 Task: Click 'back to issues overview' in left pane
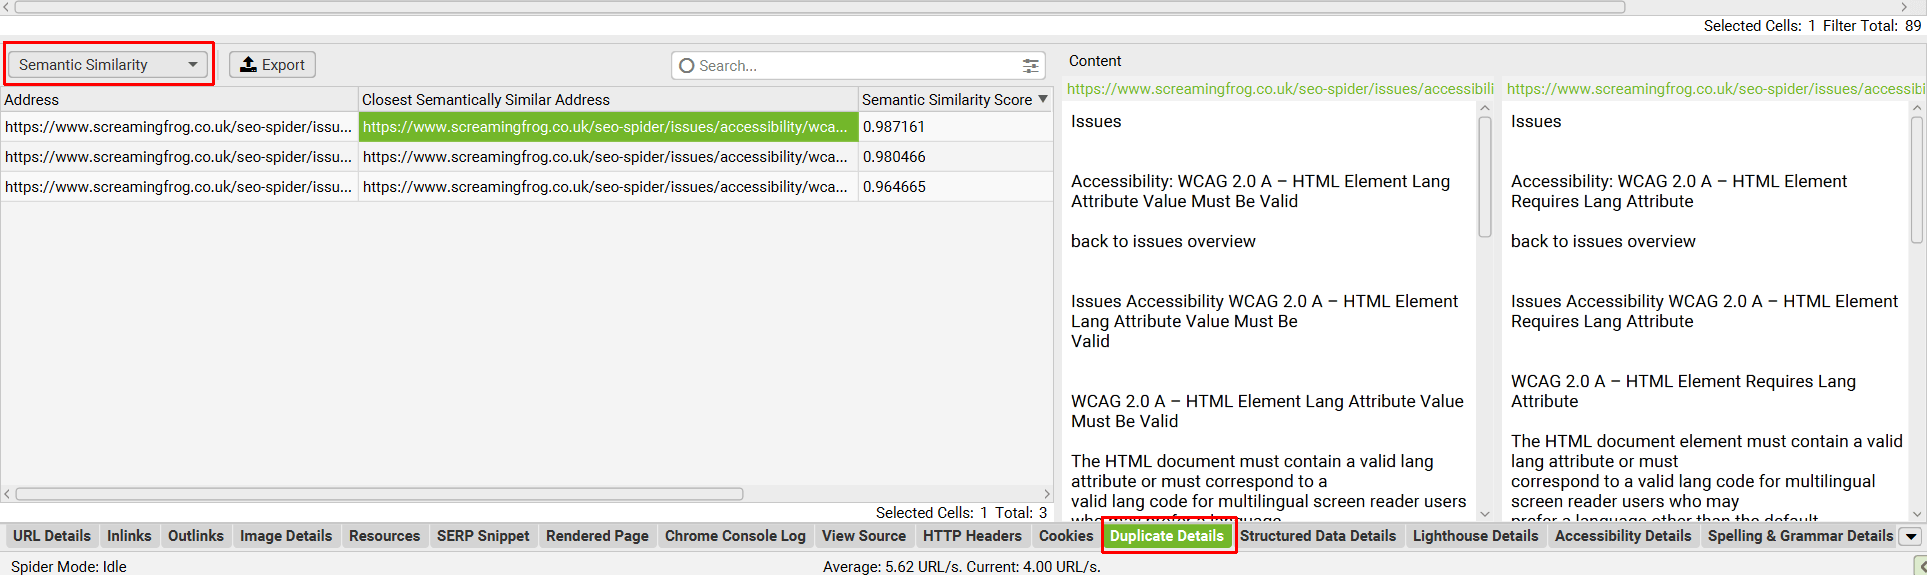click(1163, 241)
